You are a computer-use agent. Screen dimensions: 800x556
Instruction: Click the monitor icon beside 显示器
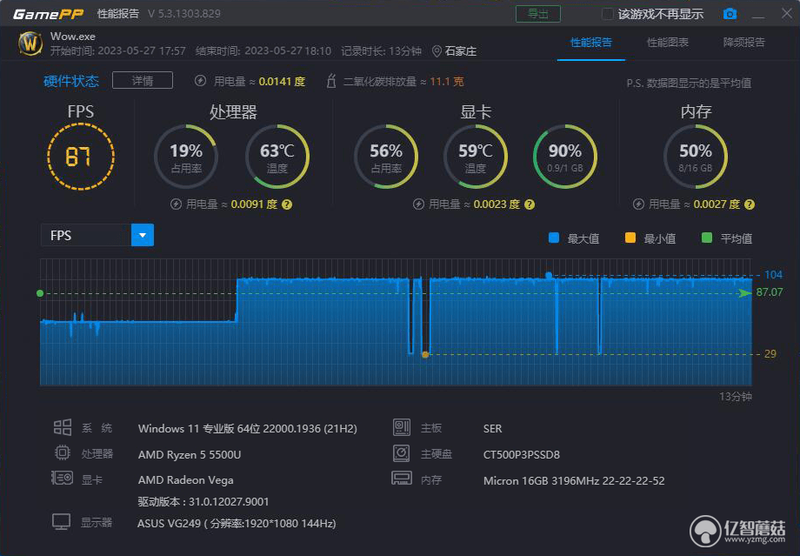(x=61, y=522)
